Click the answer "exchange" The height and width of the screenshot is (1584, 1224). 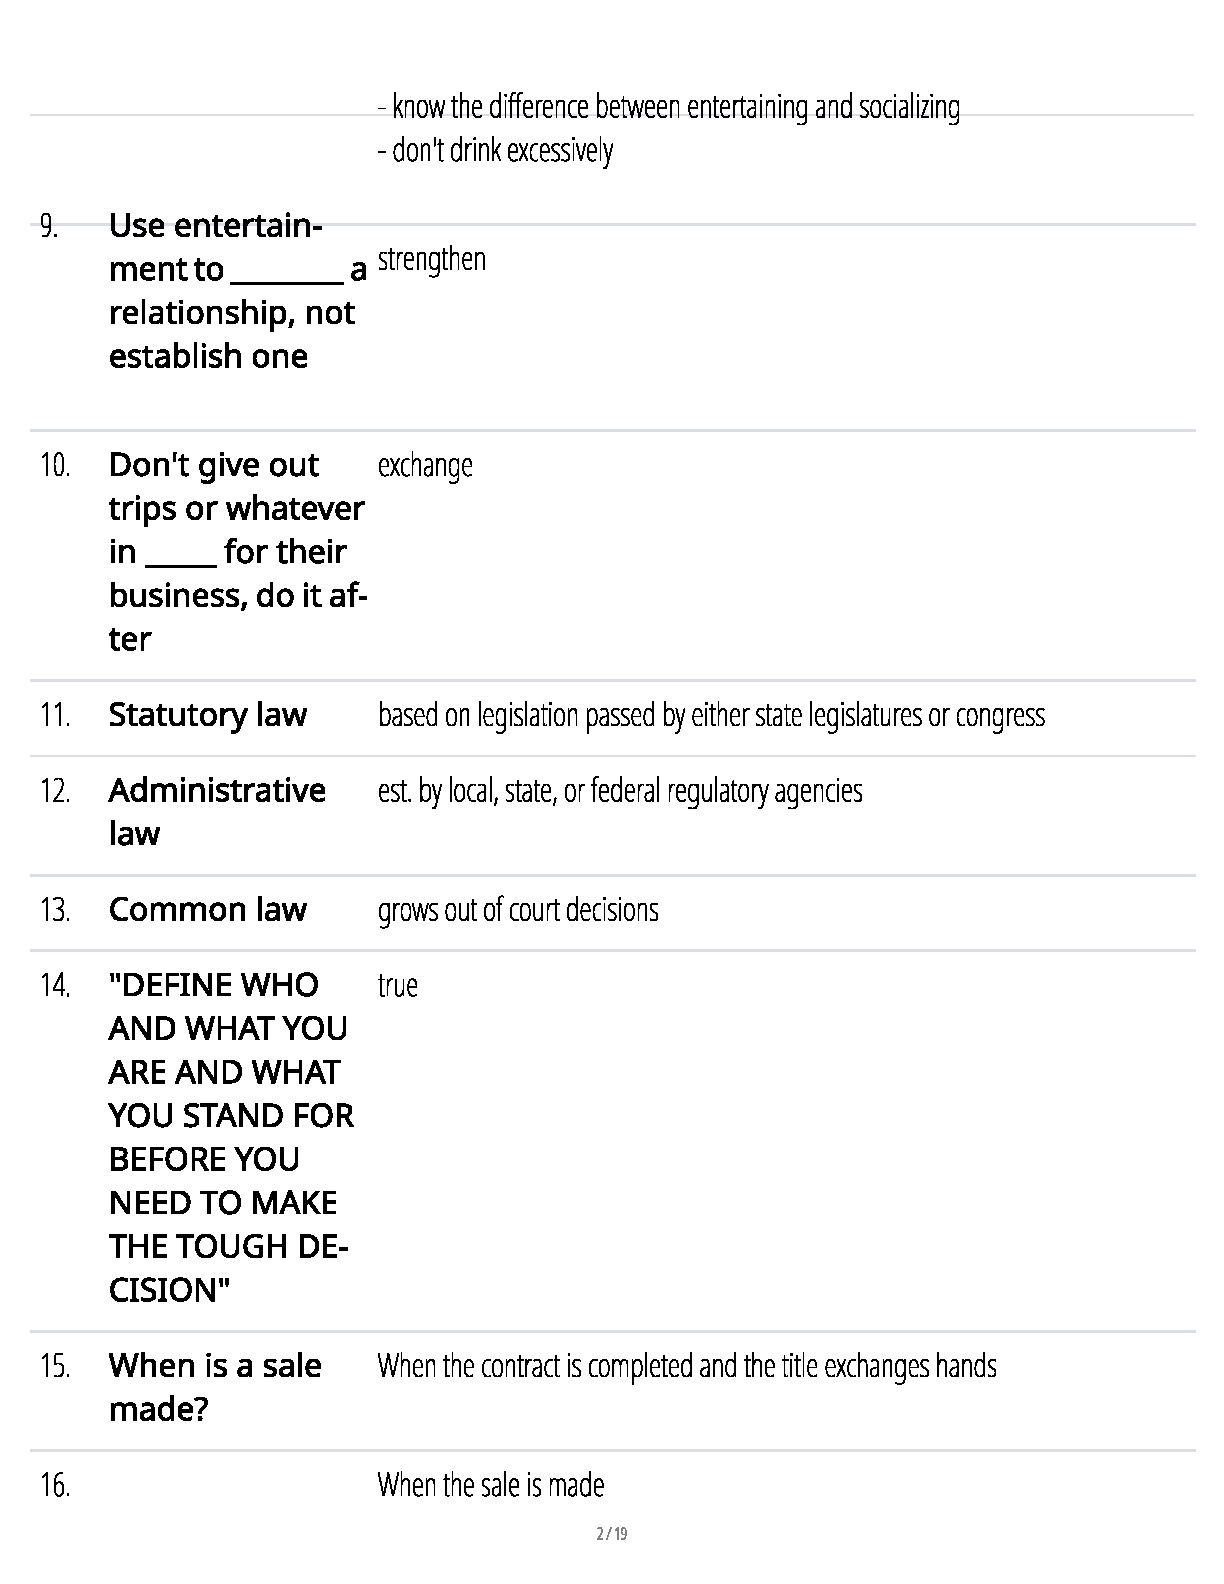[425, 466]
